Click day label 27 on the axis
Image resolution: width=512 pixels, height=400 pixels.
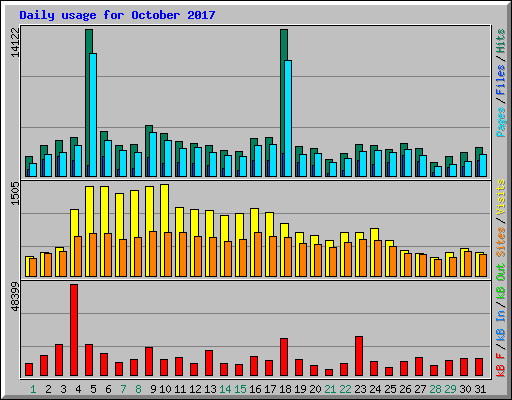click(x=420, y=389)
